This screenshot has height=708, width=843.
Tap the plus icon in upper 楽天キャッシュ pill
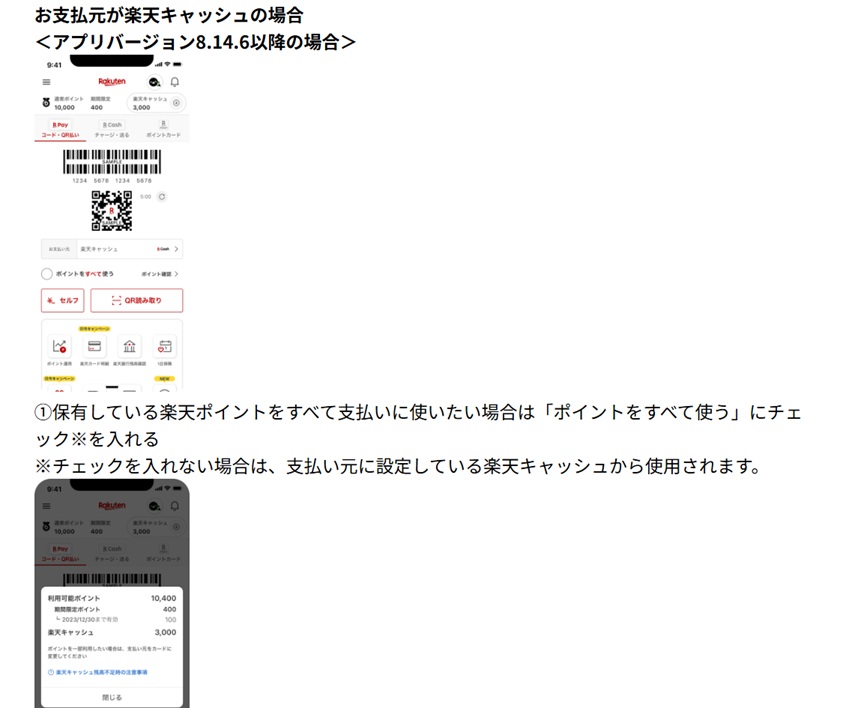point(176,103)
